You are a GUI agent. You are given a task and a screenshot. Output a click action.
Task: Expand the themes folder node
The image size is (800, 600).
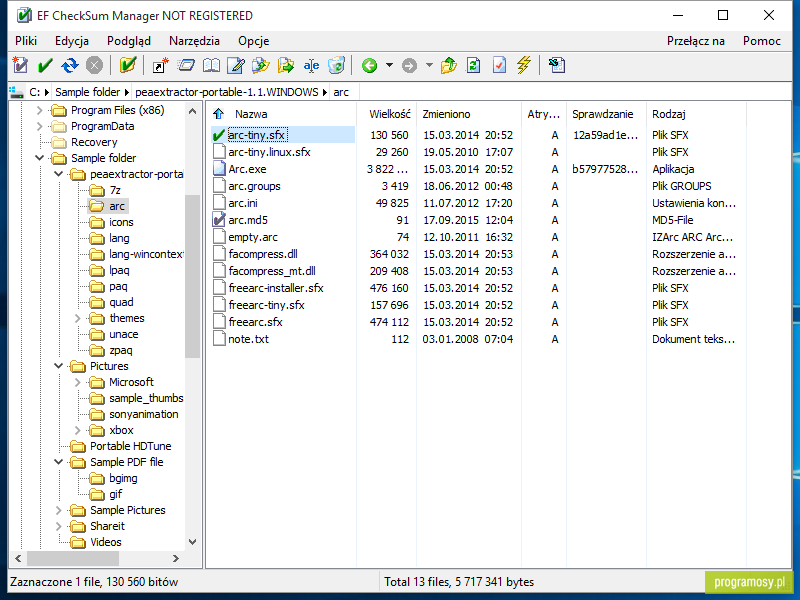pos(78,318)
